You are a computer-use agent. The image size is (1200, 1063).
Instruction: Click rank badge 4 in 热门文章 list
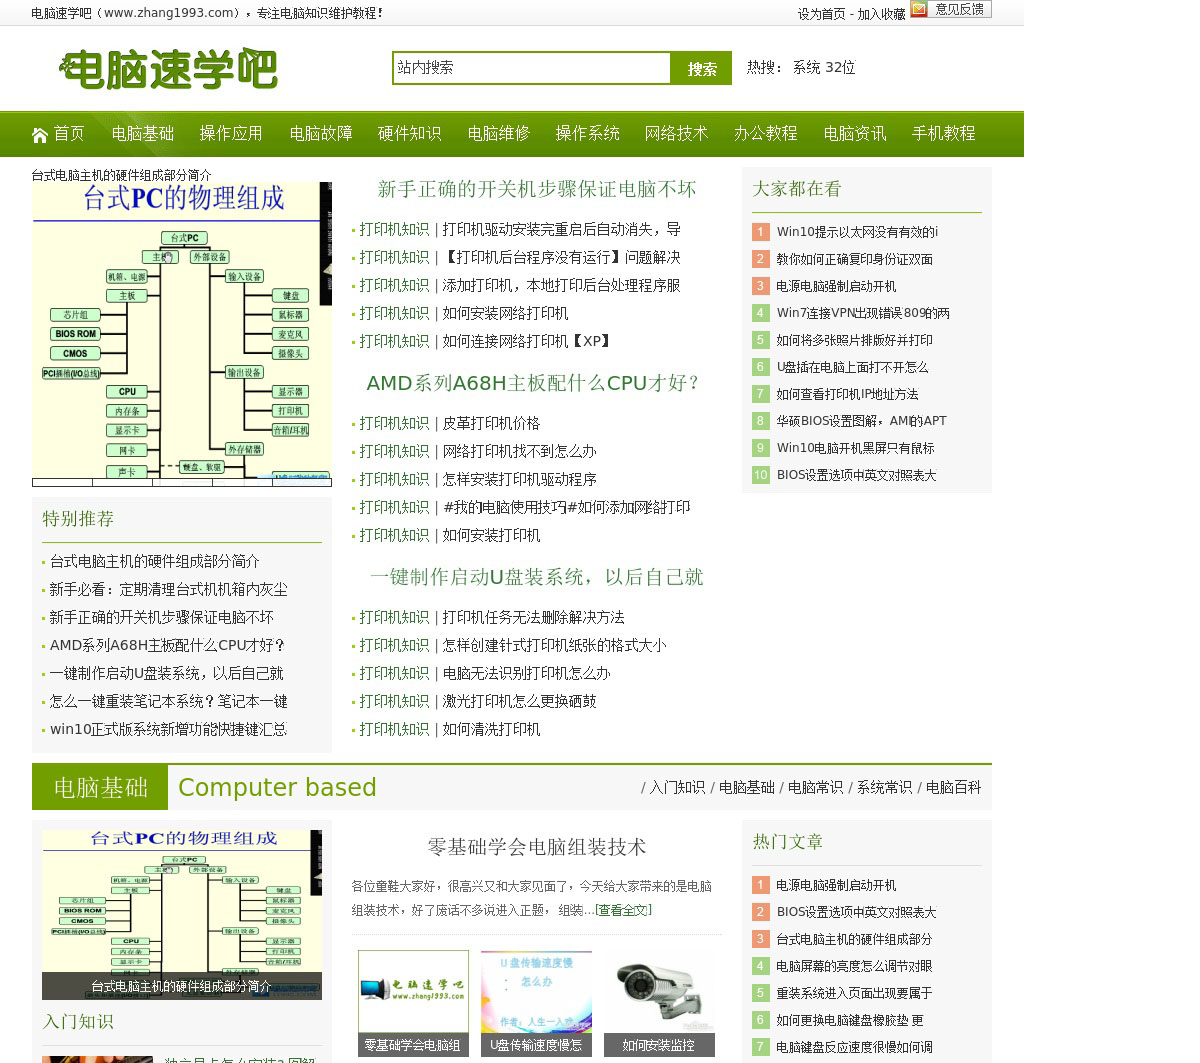click(760, 966)
